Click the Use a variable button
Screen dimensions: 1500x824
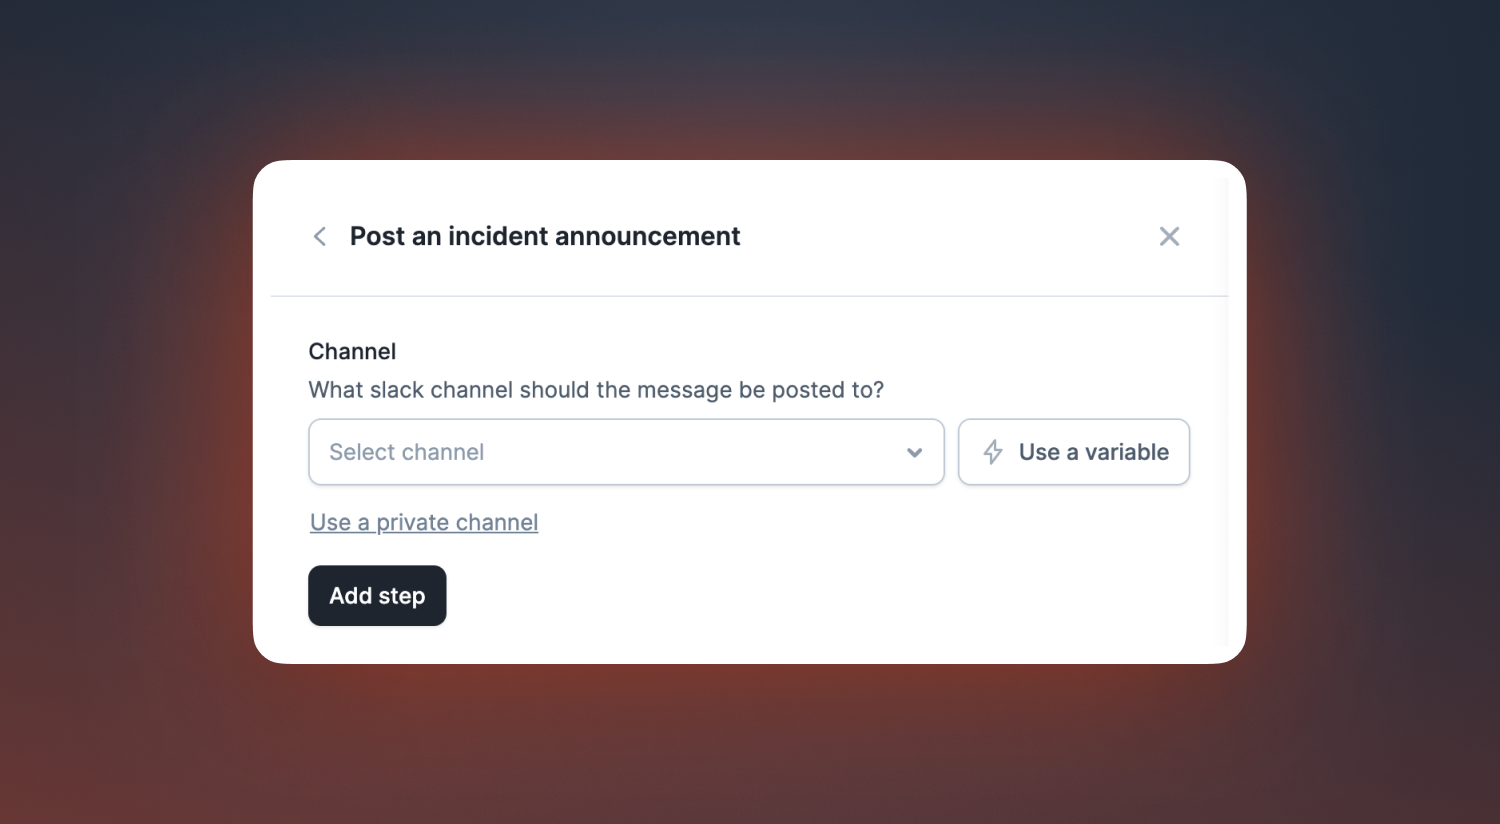tap(1074, 452)
